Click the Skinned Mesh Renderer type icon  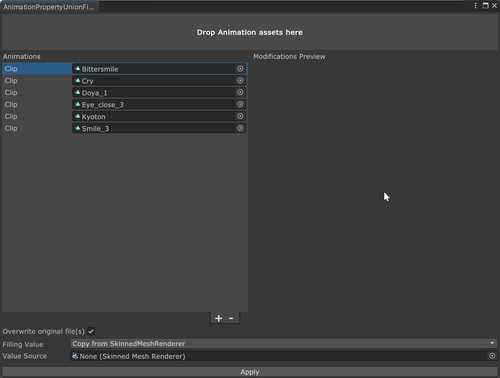pyautogui.click(x=75, y=356)
